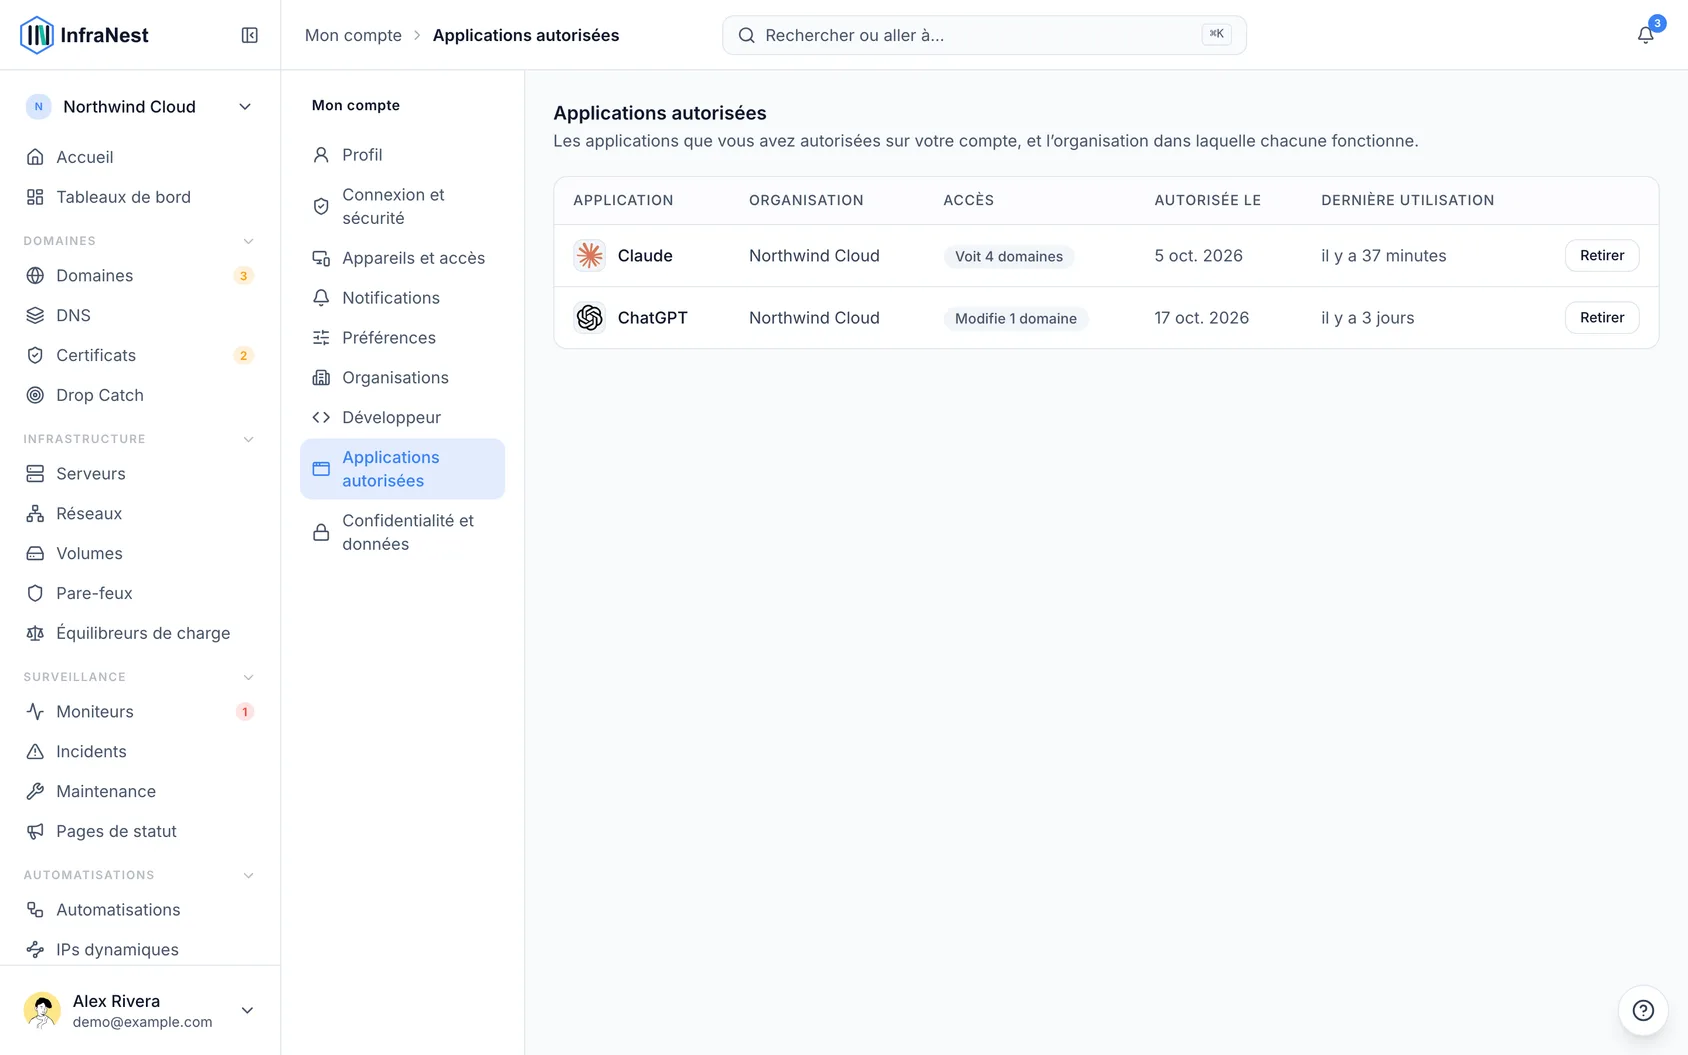
Task: Open Profil in account settings
Action: click(x=402, y=155)
